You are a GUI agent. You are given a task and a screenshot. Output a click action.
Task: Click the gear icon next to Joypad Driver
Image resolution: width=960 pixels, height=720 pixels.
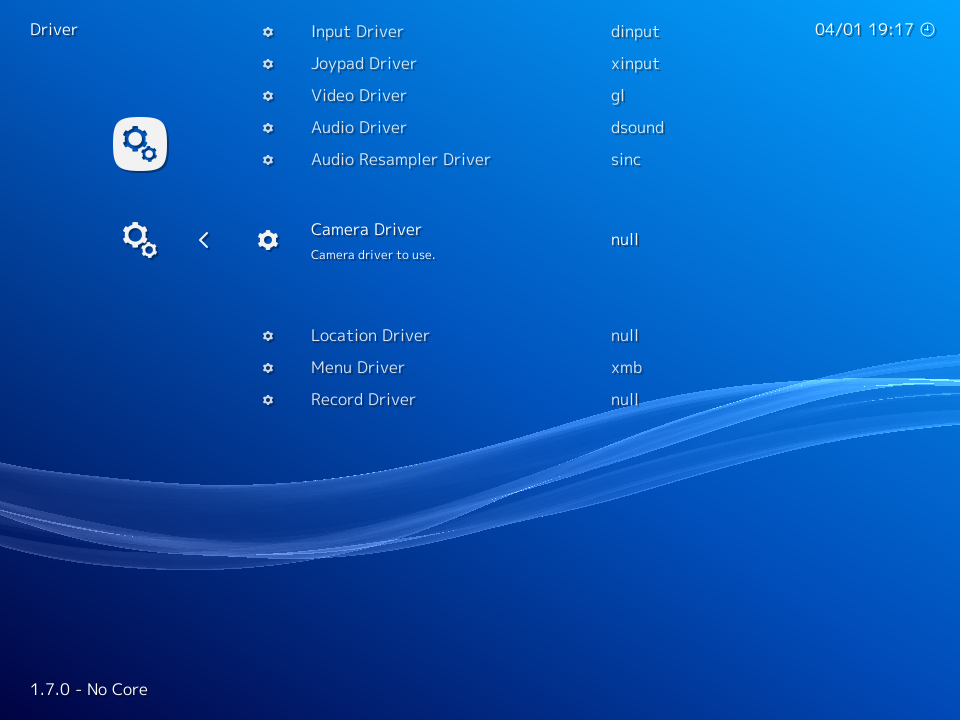[267, 63]
